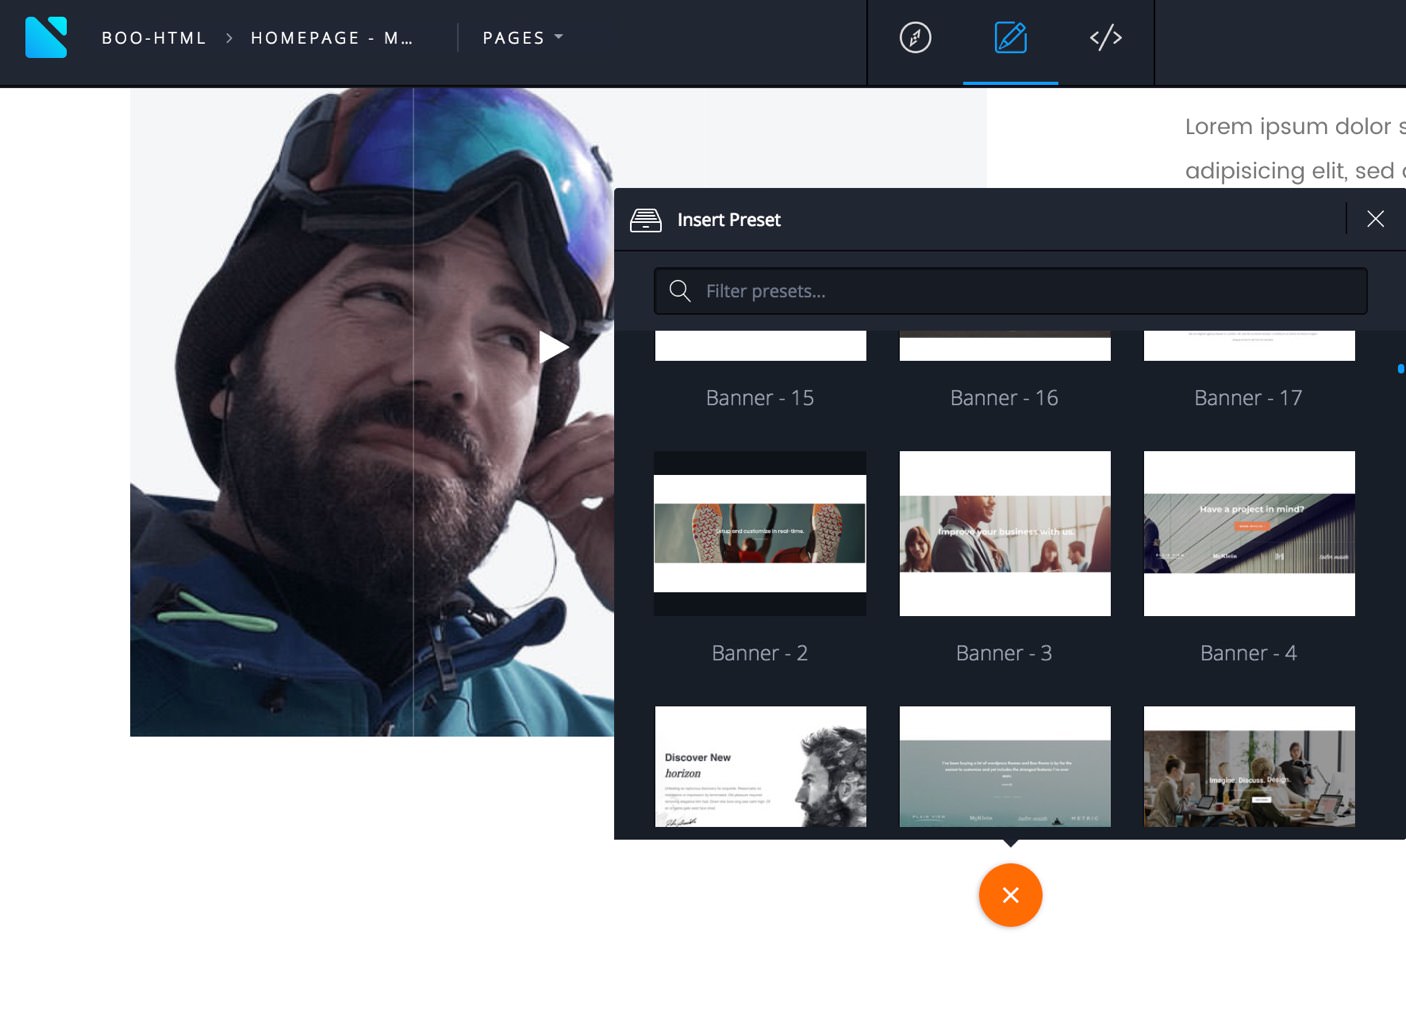Close the Insert Preset panel

pos(1375,219)
